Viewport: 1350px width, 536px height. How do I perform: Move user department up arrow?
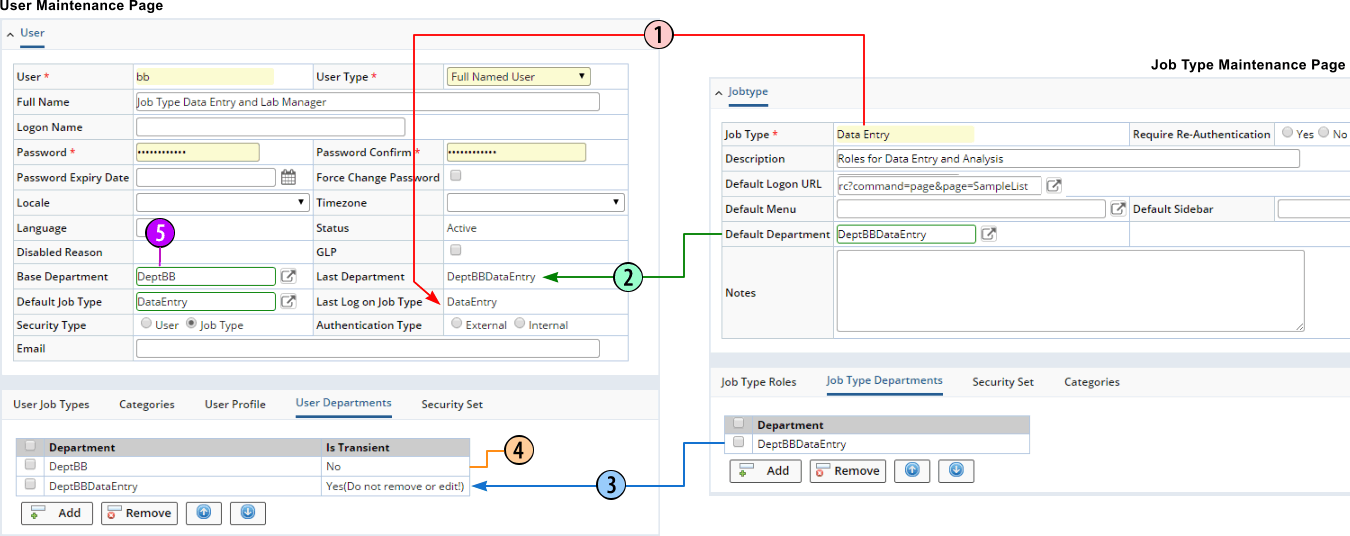(x=204, y=513)
